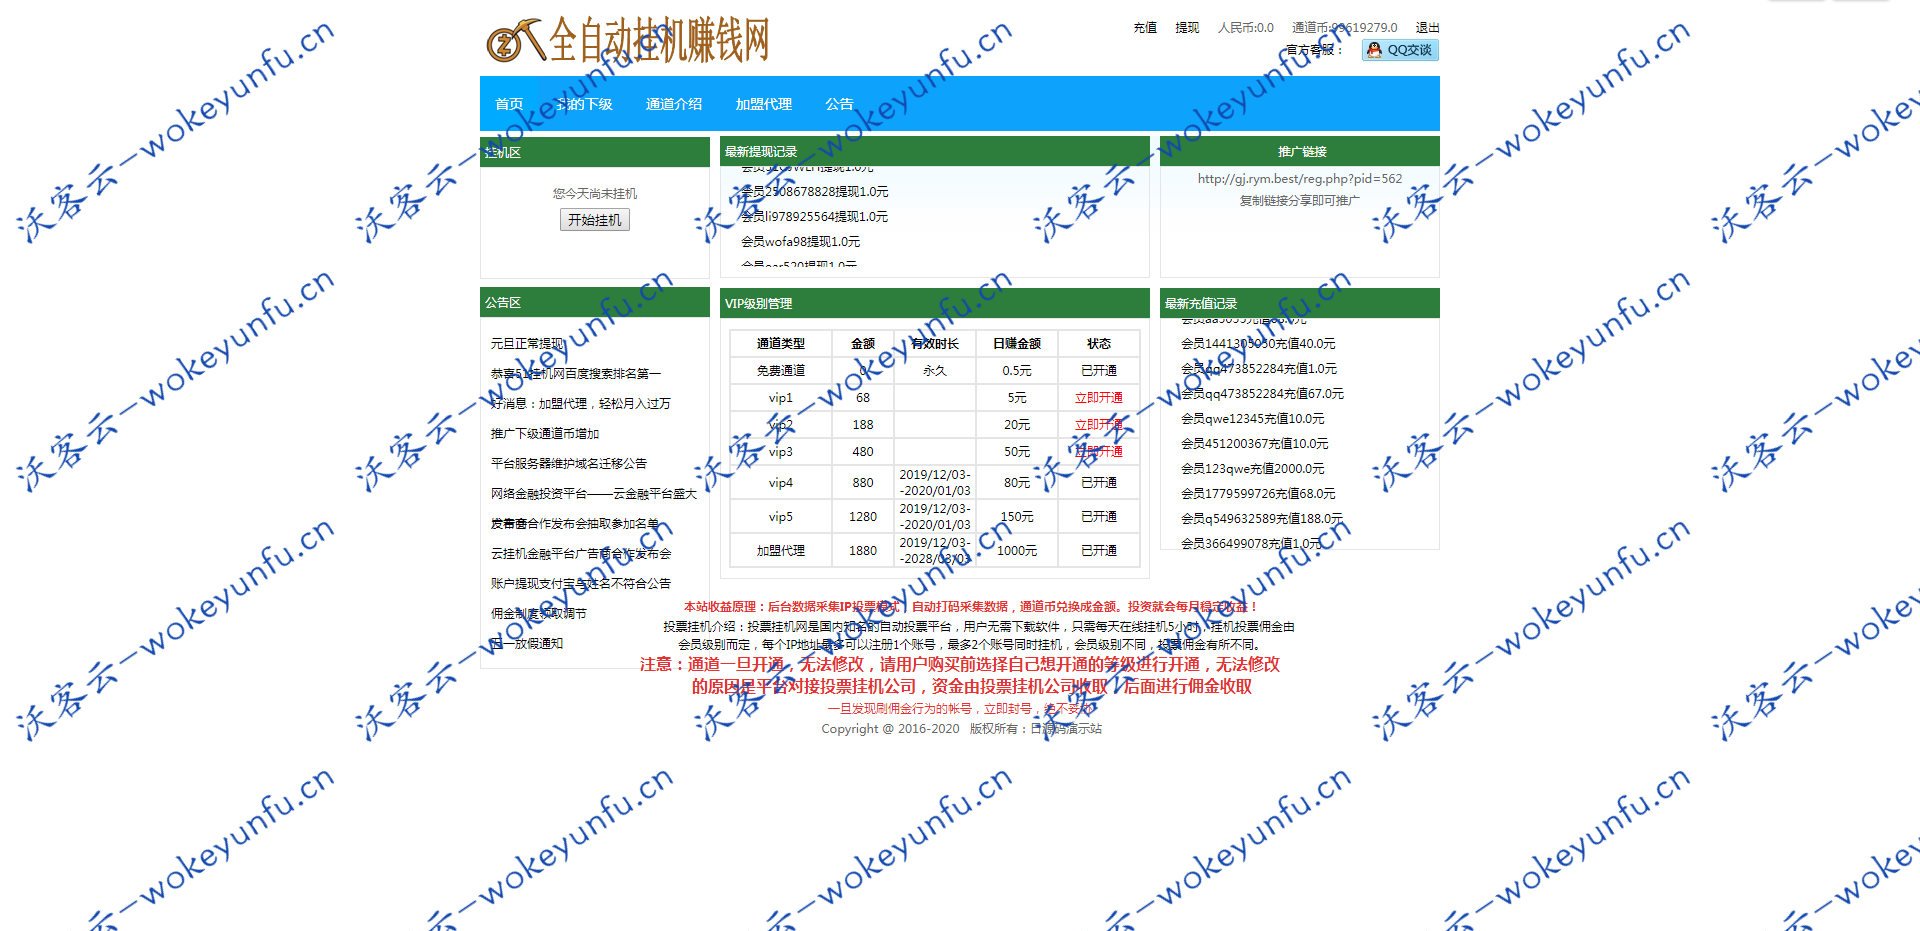Viewport: 1920px width, 931px height.
Task: Click 立即开通 for vip1
Action: click(1099, 398)
